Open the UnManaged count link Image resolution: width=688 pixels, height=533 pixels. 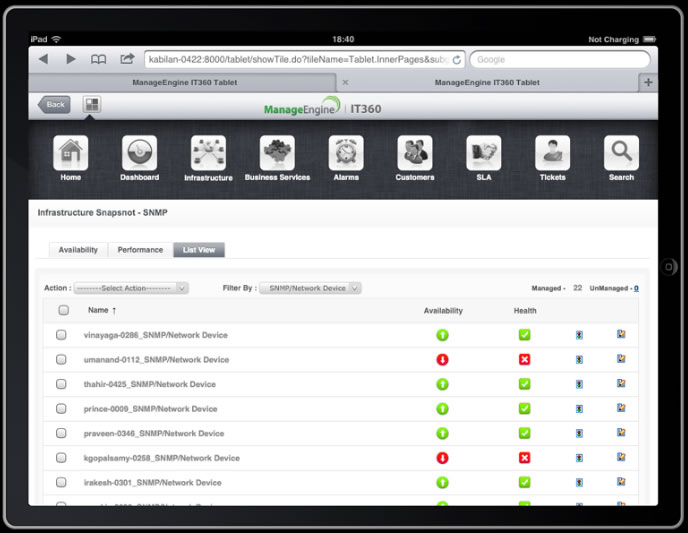click(636, 288)
